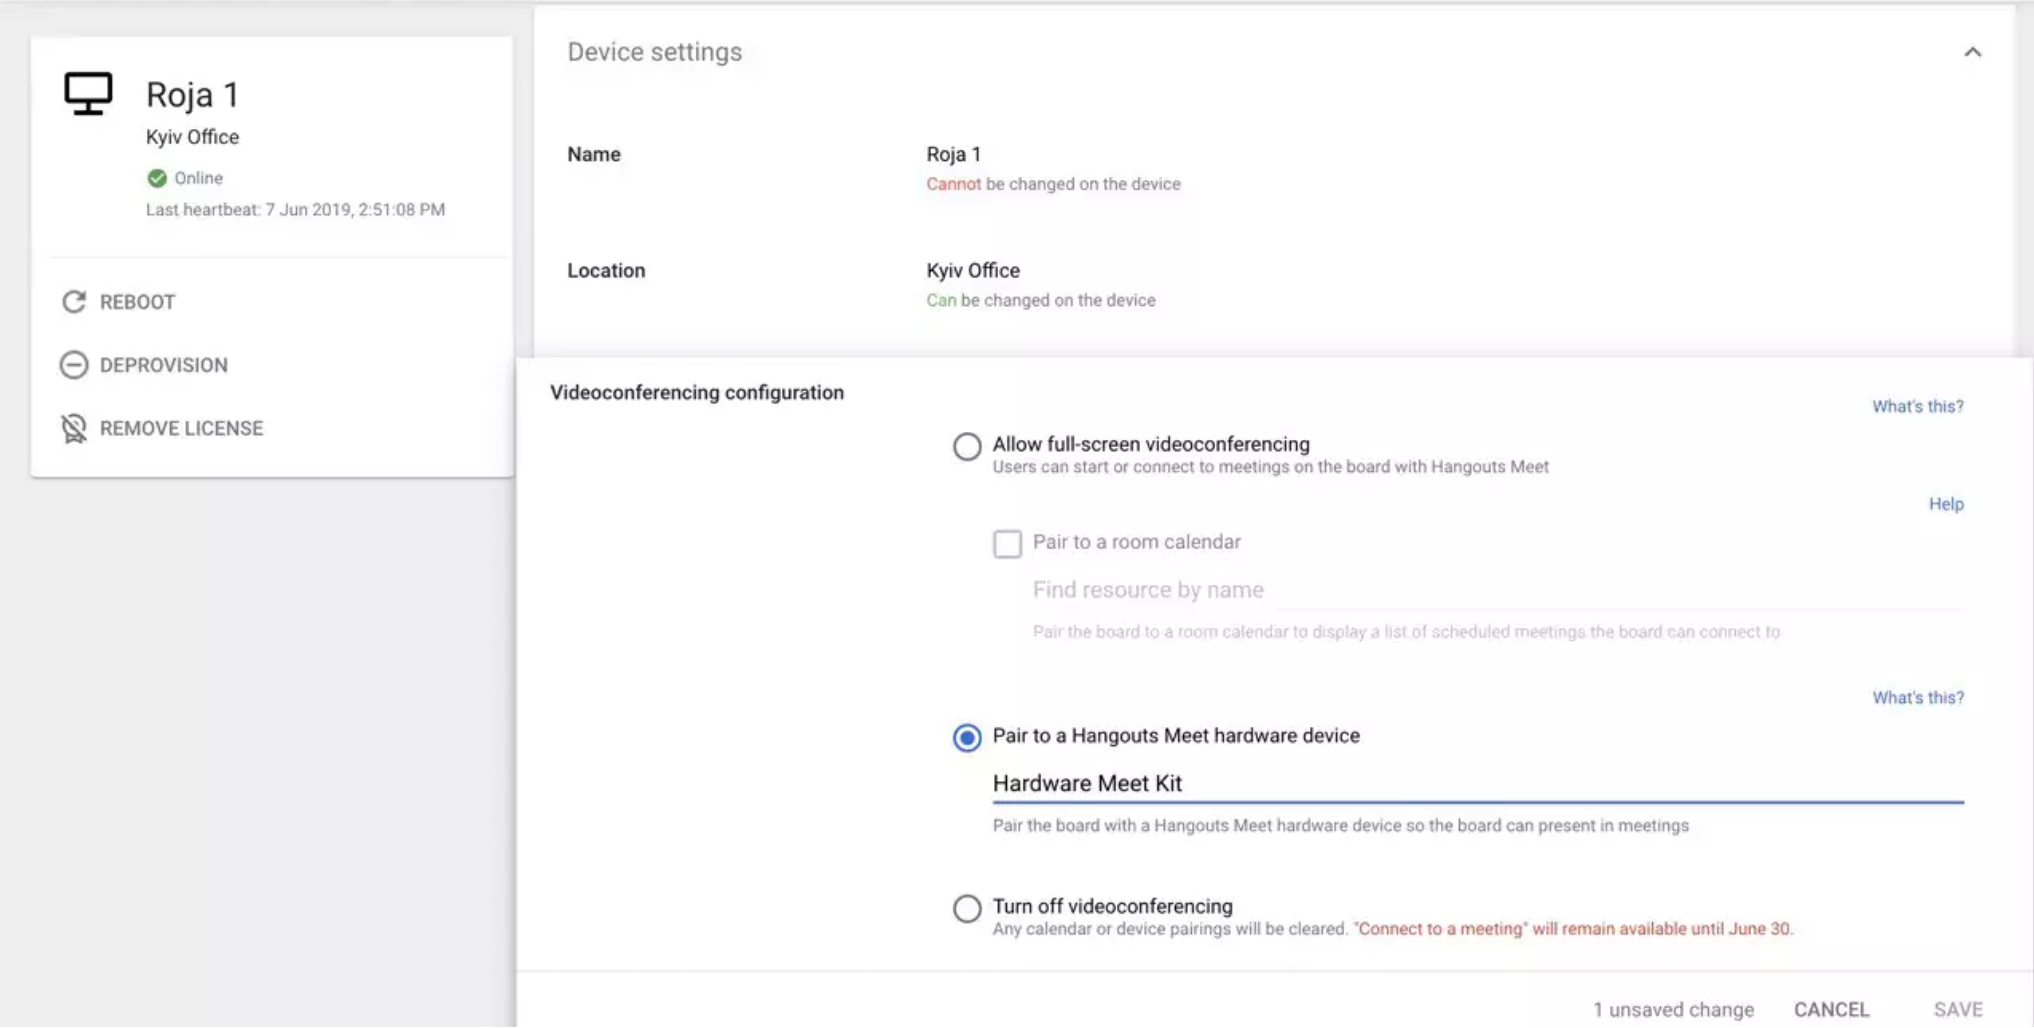Click the deprovision minus circle icon
This screenshot has width=2034, height=1028.
click(x=73, y=365)
